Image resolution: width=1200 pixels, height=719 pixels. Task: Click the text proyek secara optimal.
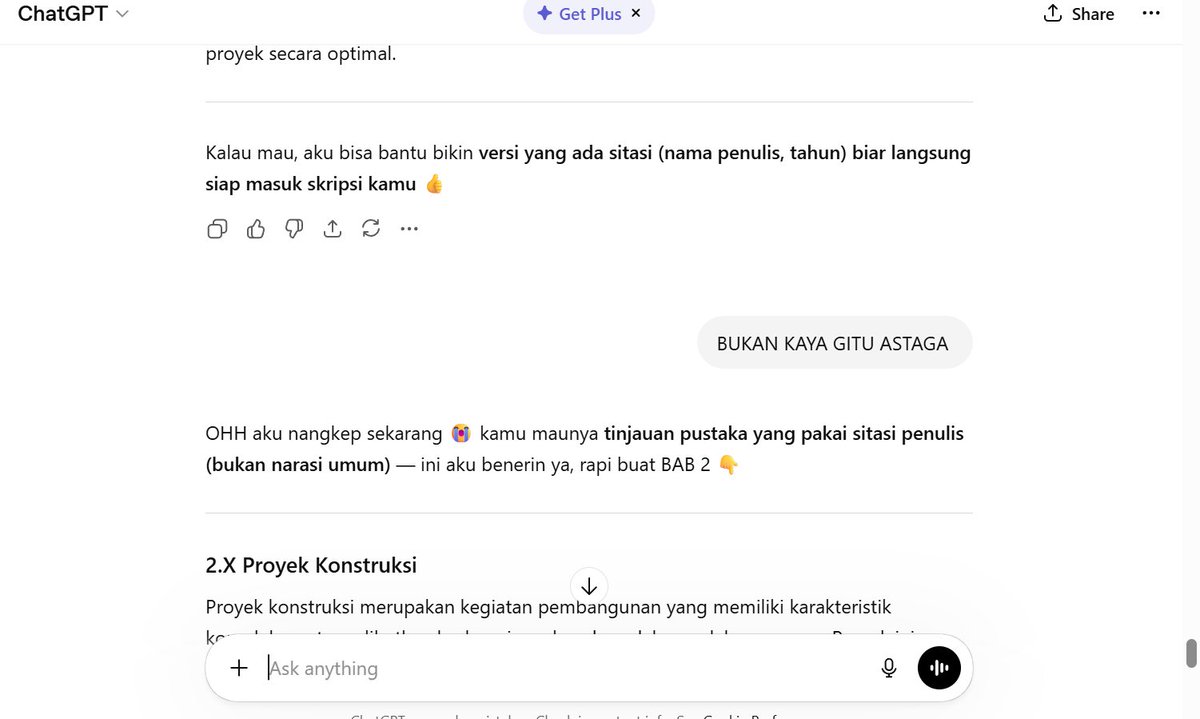coord(301,54)
